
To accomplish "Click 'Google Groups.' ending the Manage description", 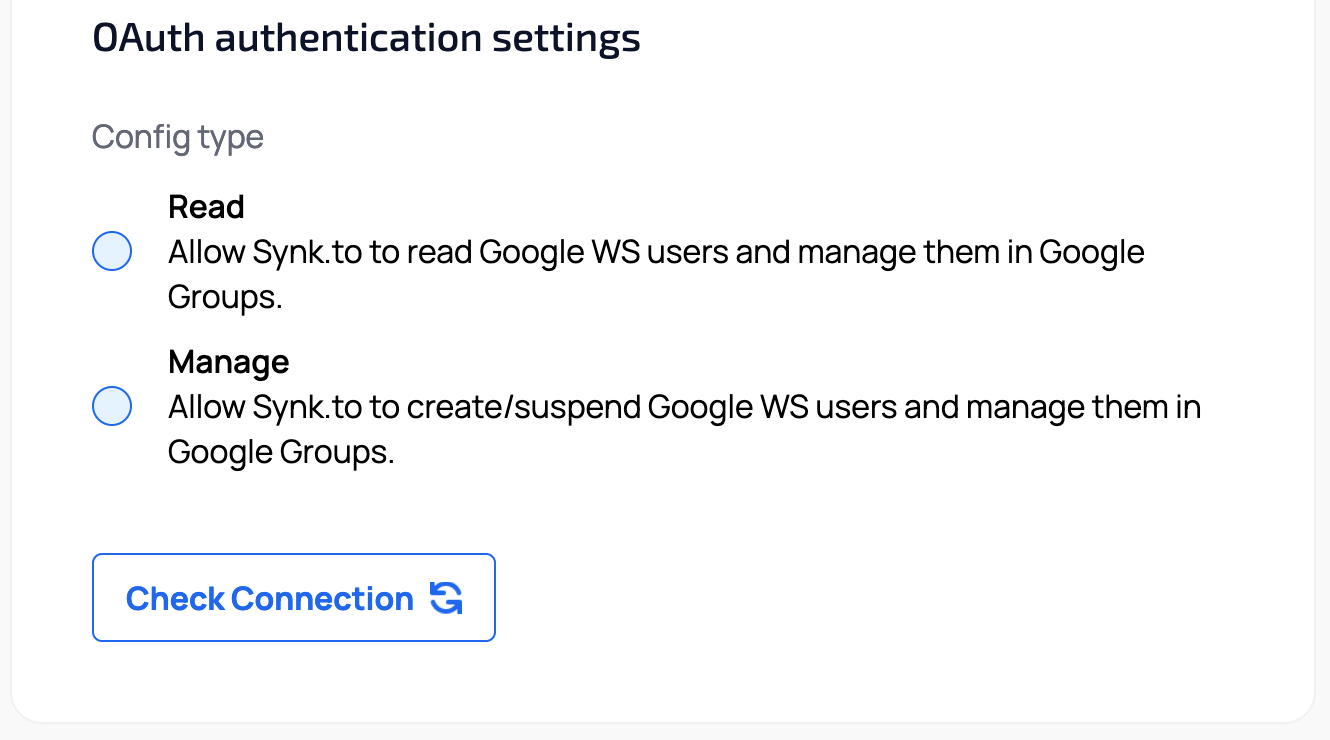I will [281, 453].
